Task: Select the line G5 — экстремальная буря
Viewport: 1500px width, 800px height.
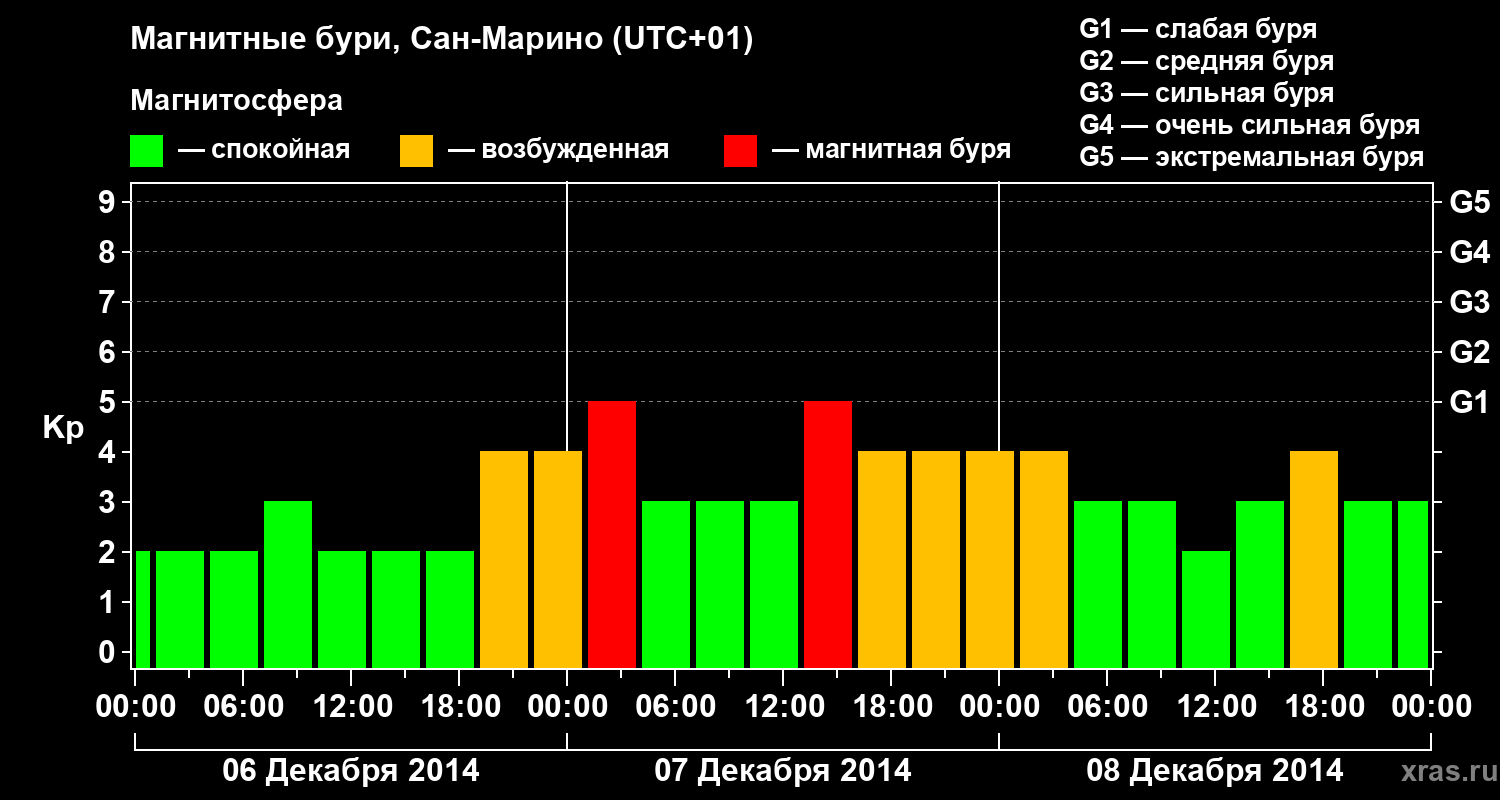Action: (1252, 157)
